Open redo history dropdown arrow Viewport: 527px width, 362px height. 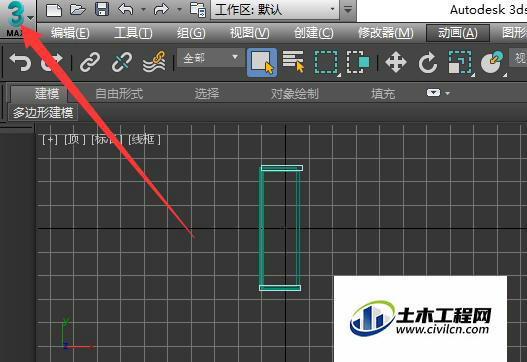pos(179,10)
